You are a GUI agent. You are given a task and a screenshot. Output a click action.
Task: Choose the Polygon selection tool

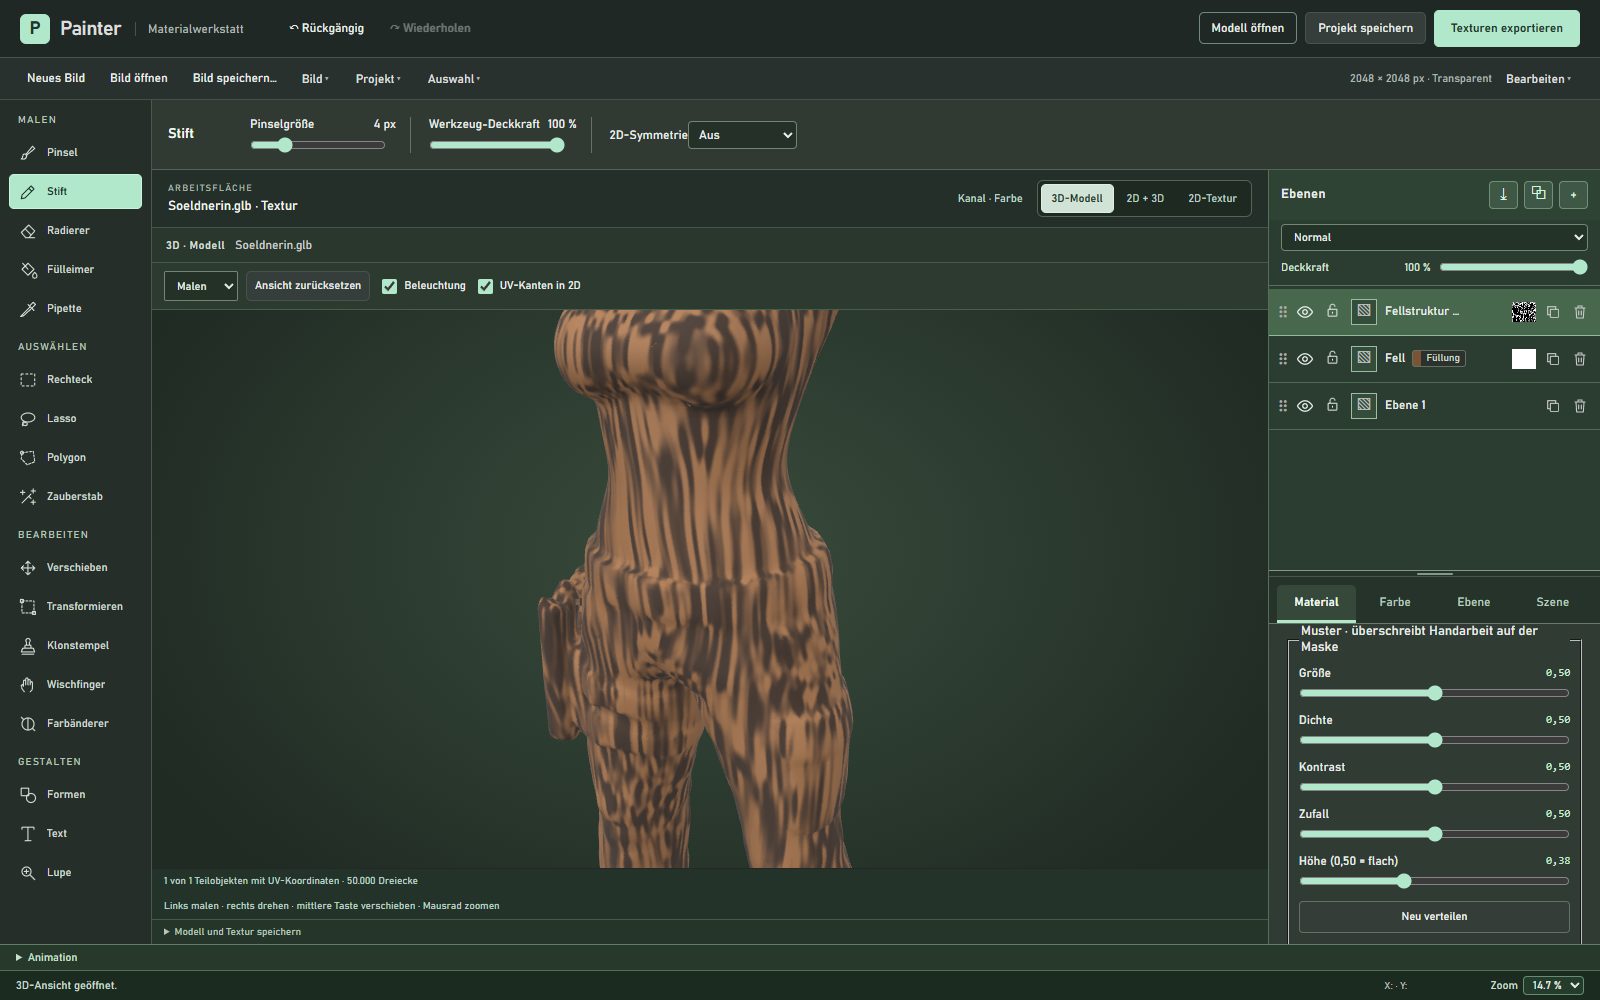tap(75, 457)
